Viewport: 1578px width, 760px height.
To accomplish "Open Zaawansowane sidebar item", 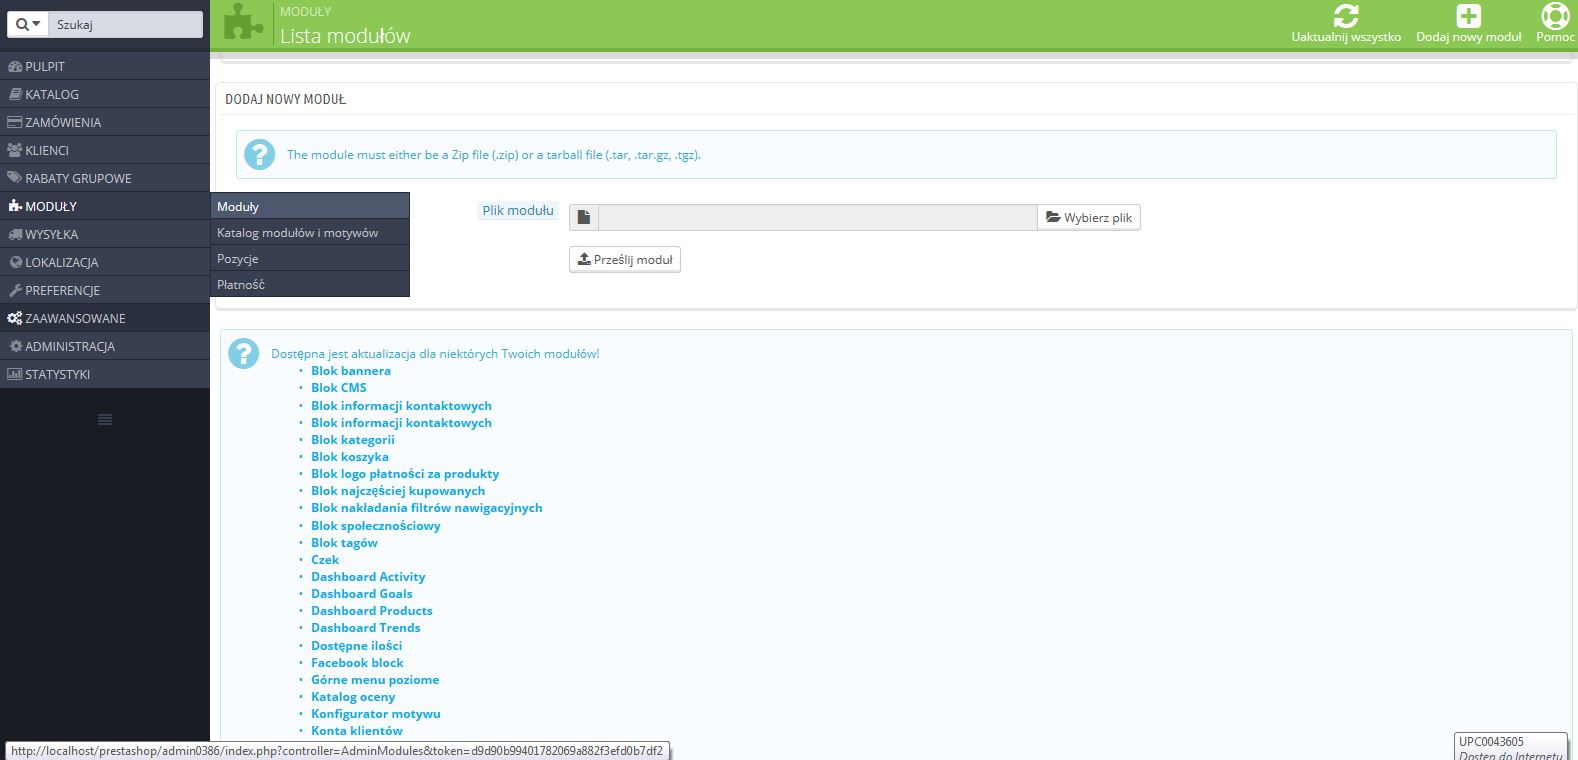I will tap(105, 318).
